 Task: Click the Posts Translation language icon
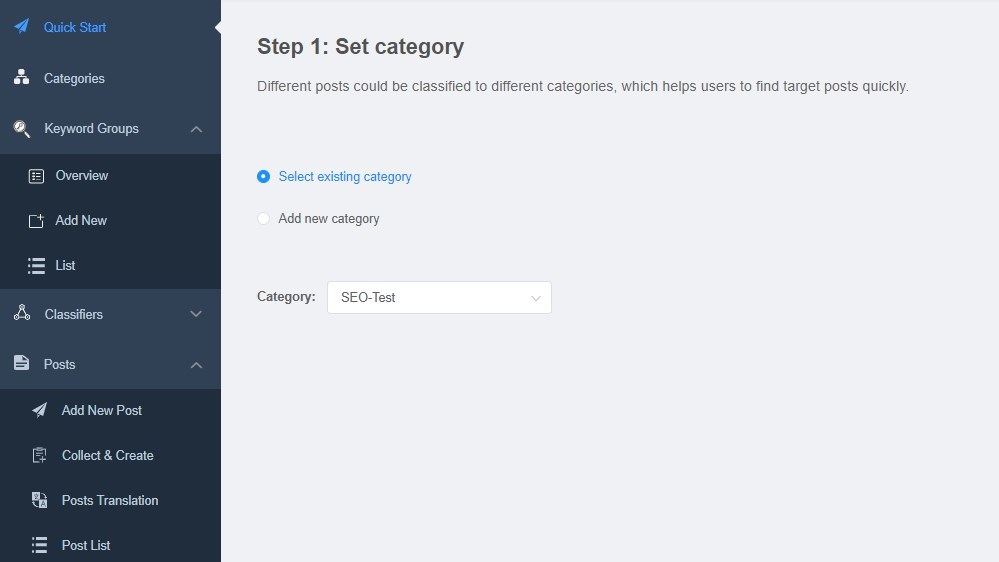pyautogui.click(x=40, y=500)
